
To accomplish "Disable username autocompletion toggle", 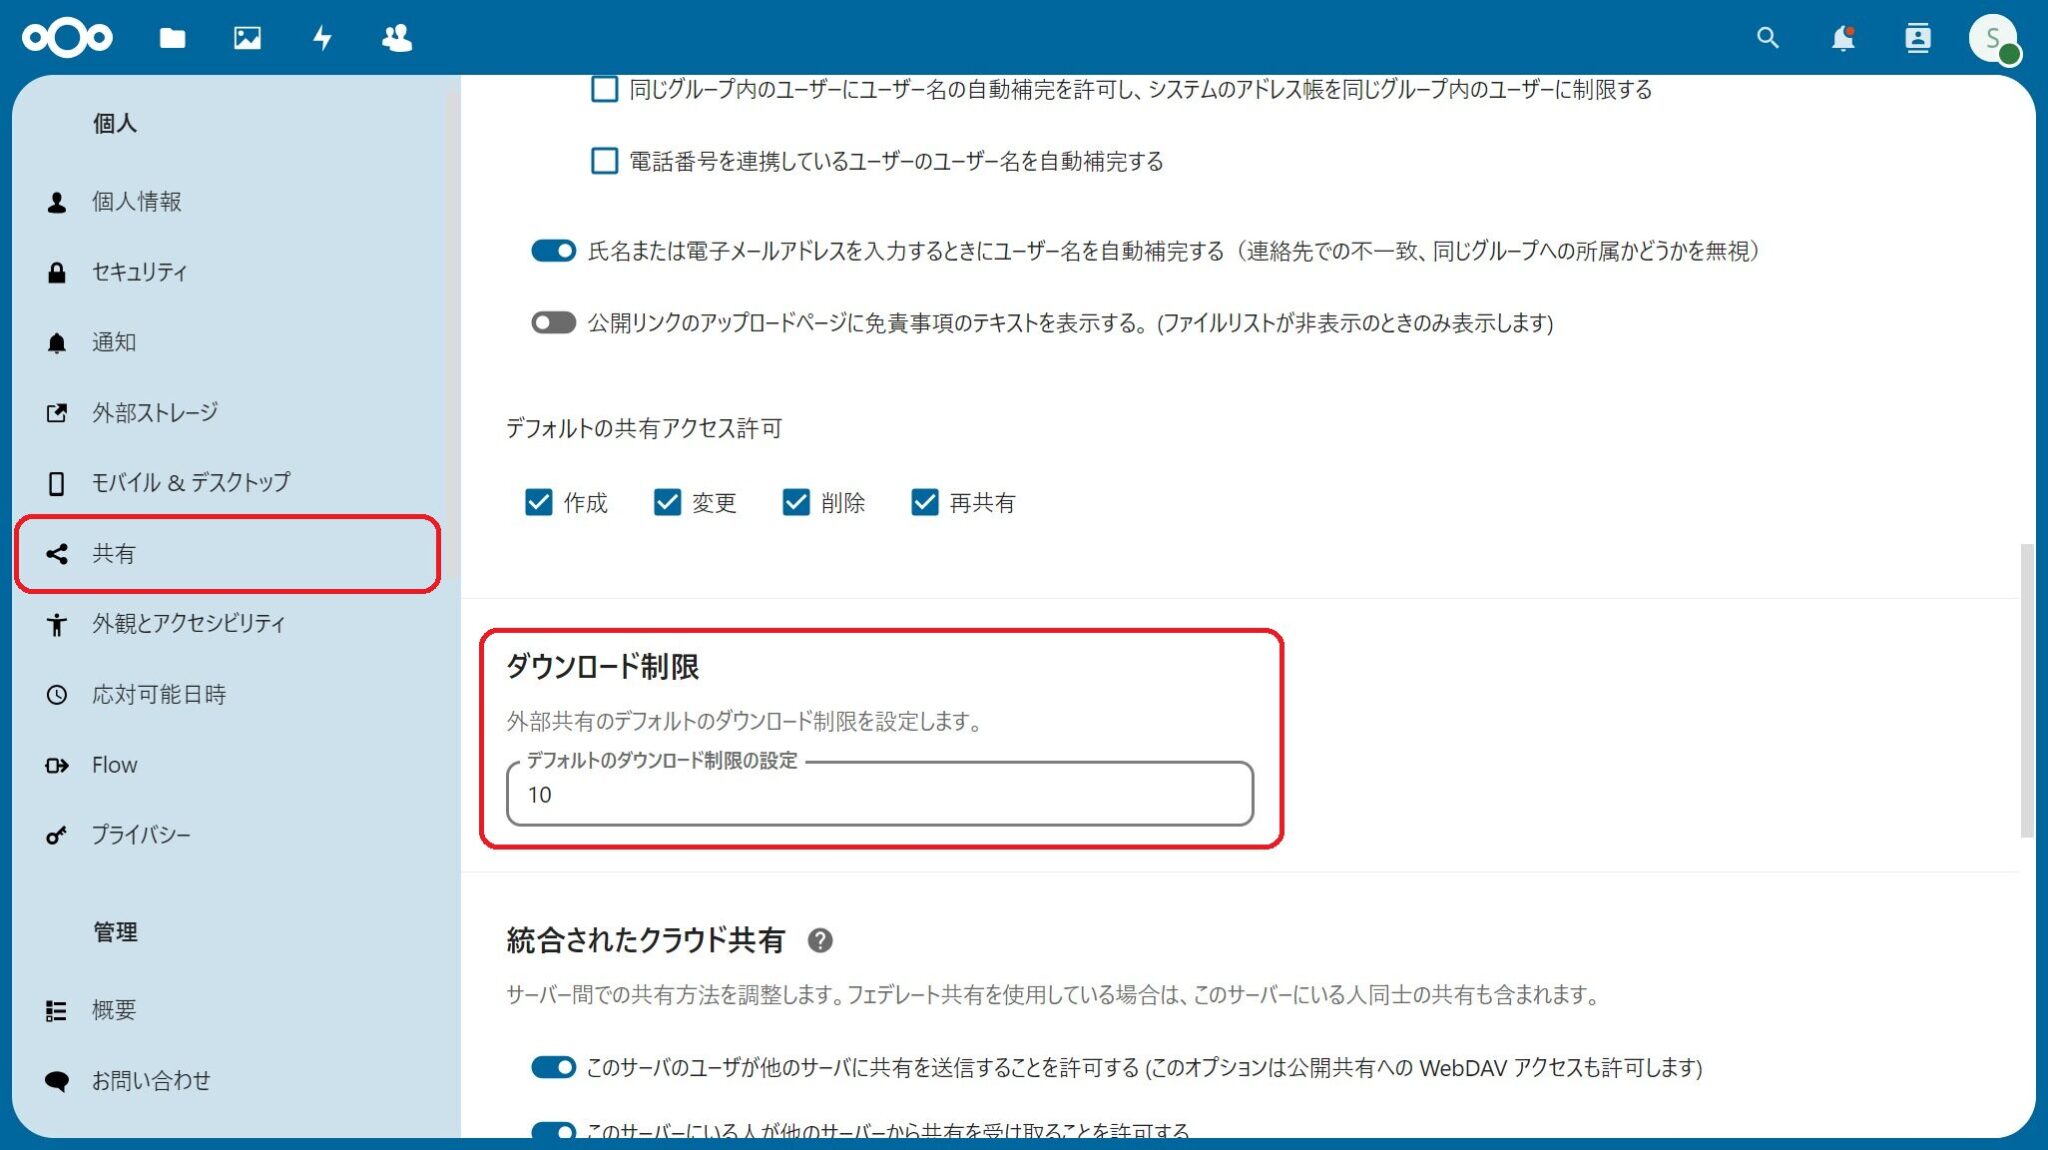I will [551, 252].
